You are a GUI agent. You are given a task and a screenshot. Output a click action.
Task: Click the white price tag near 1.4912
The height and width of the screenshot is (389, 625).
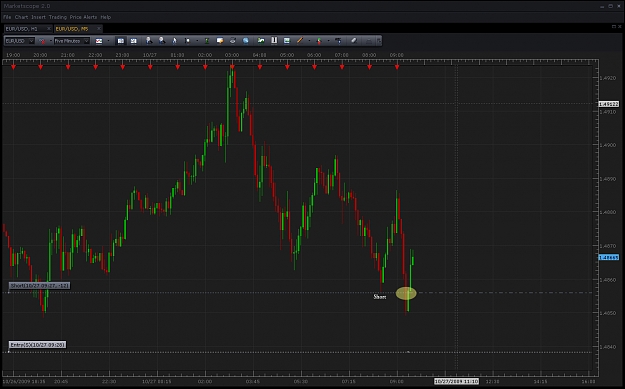click(x=609, y=104)
